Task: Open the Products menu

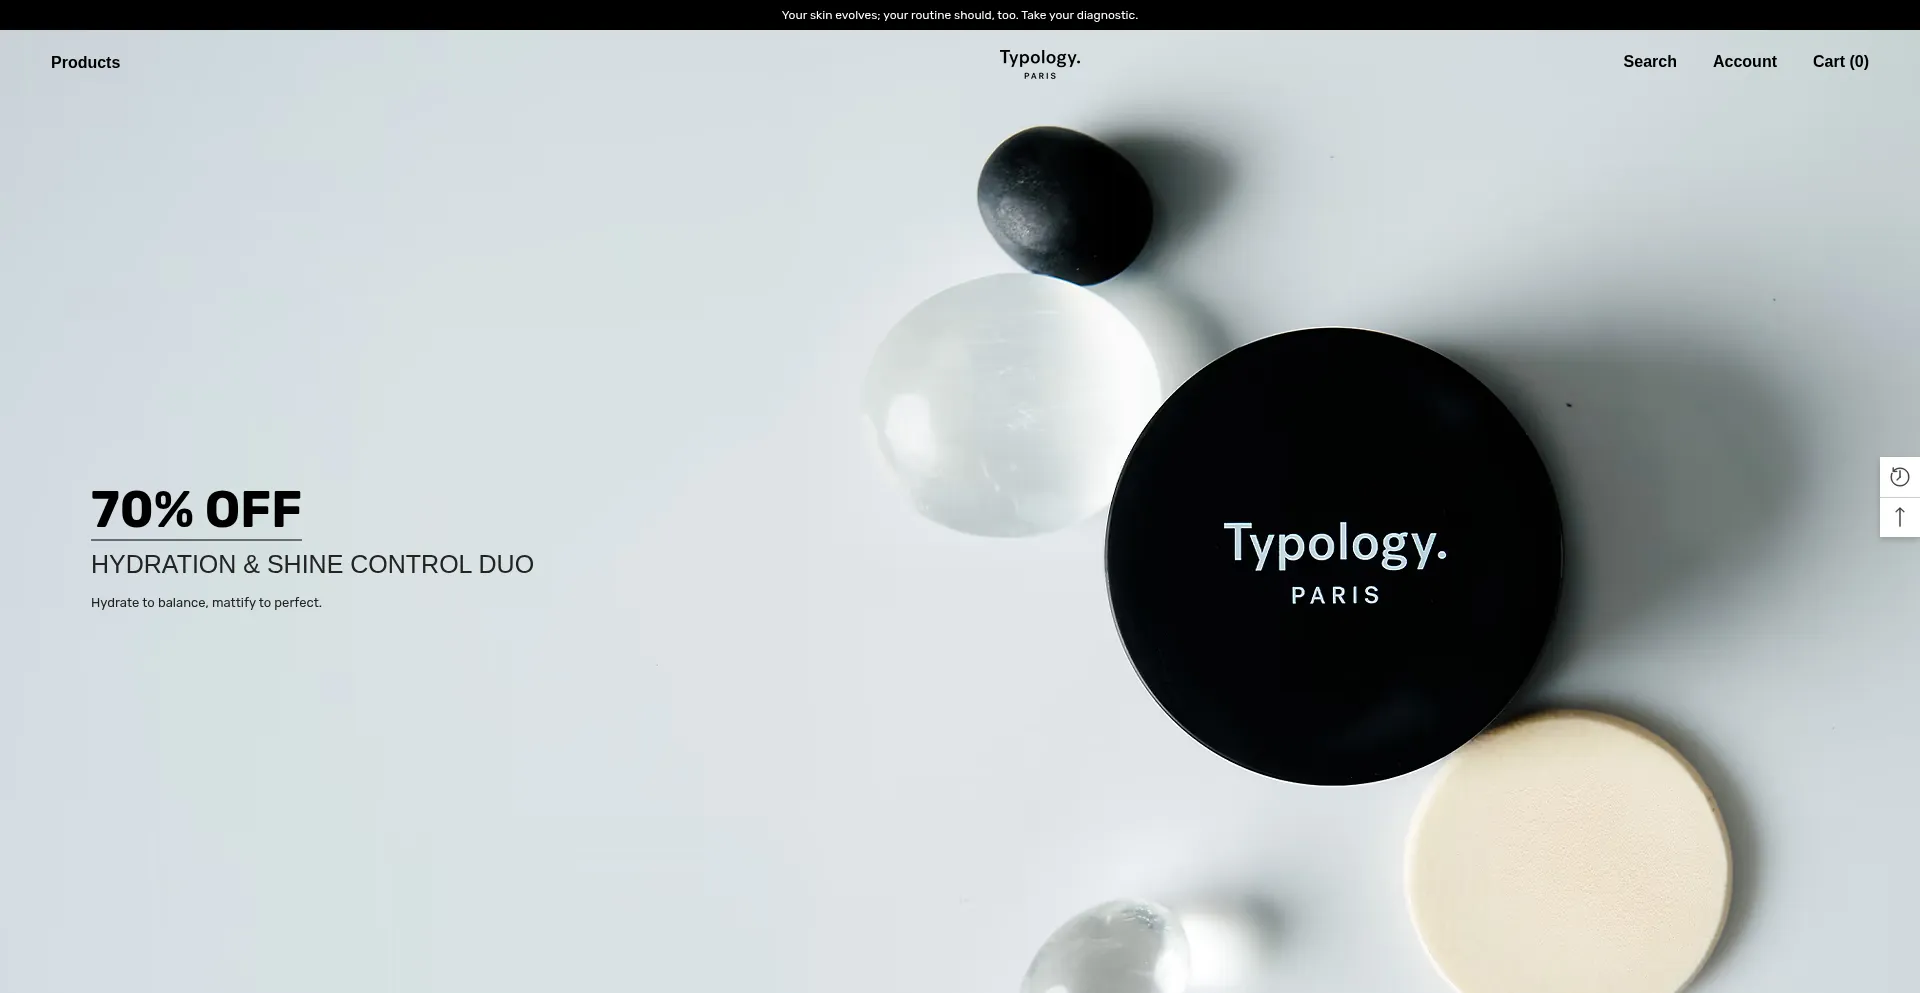Action: 85,62
